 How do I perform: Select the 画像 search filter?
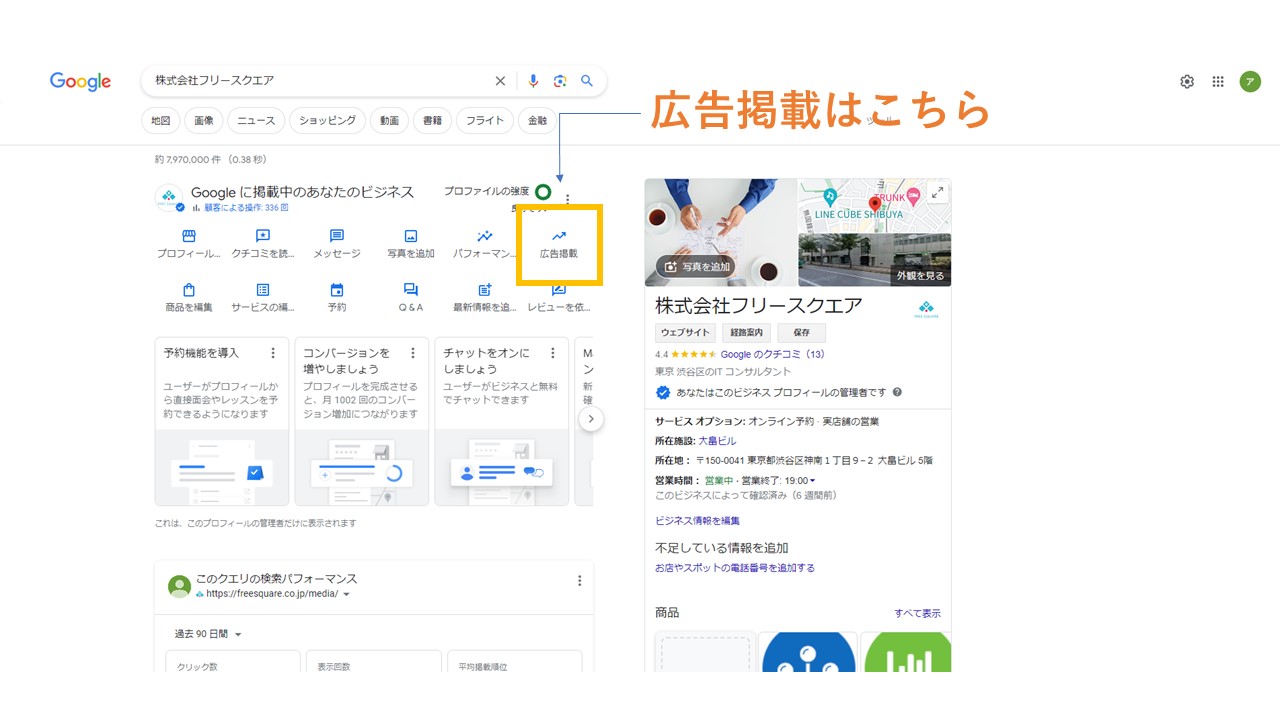204,121
